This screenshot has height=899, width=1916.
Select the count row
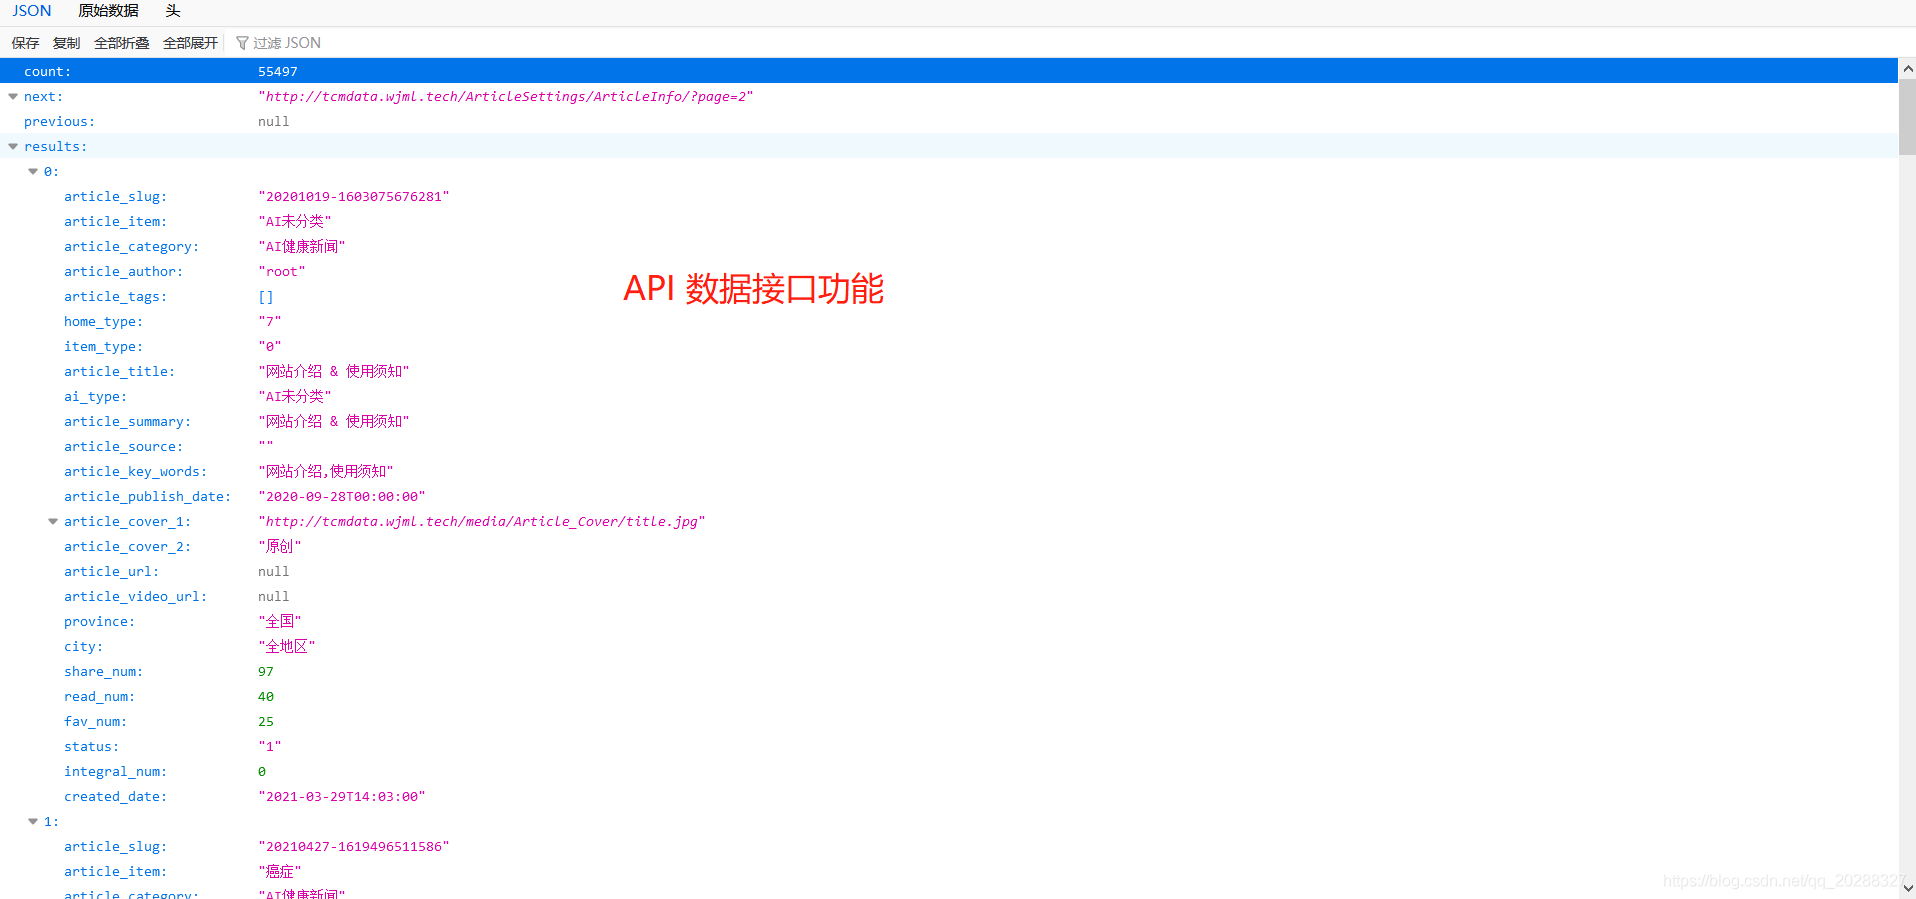pos(949,71)
